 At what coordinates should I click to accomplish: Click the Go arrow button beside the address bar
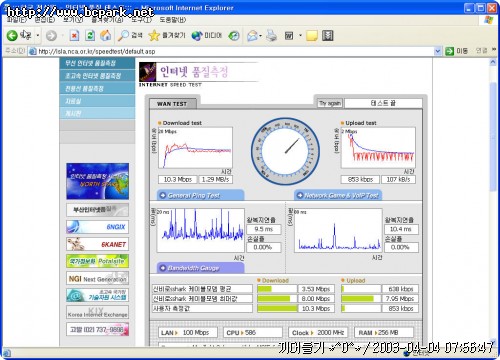click(450, 51)
